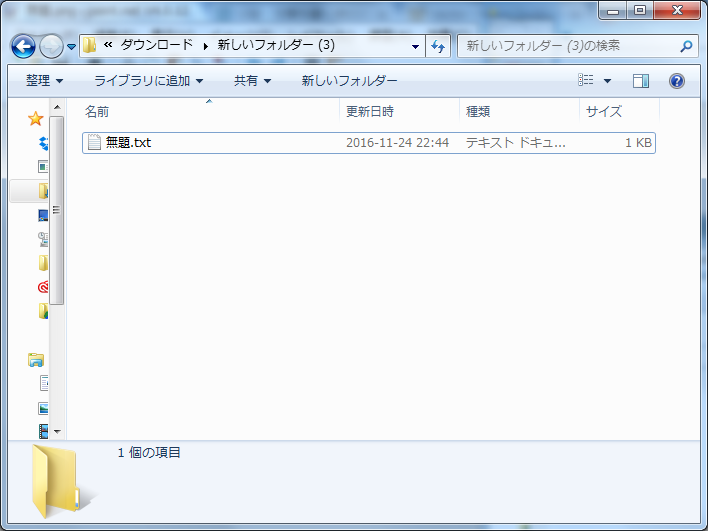The image size is (708, 531).
Task: Toggle the preview pane icon
Action: pyautogui.click(x=641, y=81)
